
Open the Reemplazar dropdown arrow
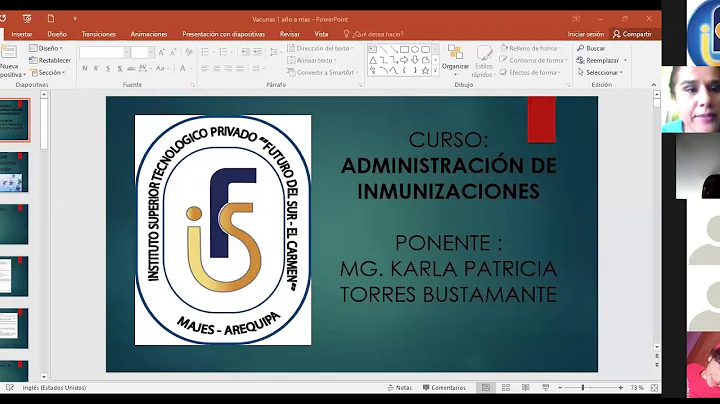[x=625, y=61]
